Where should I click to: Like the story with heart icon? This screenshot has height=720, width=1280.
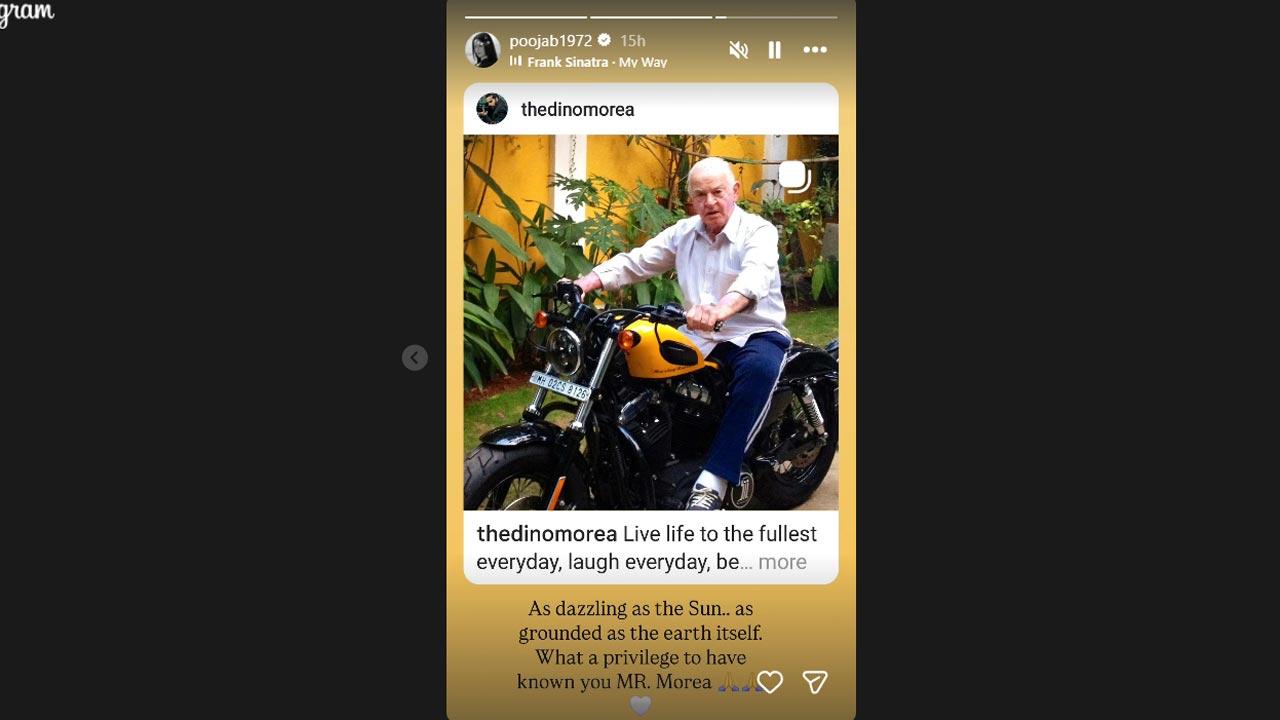coord(769,682)
